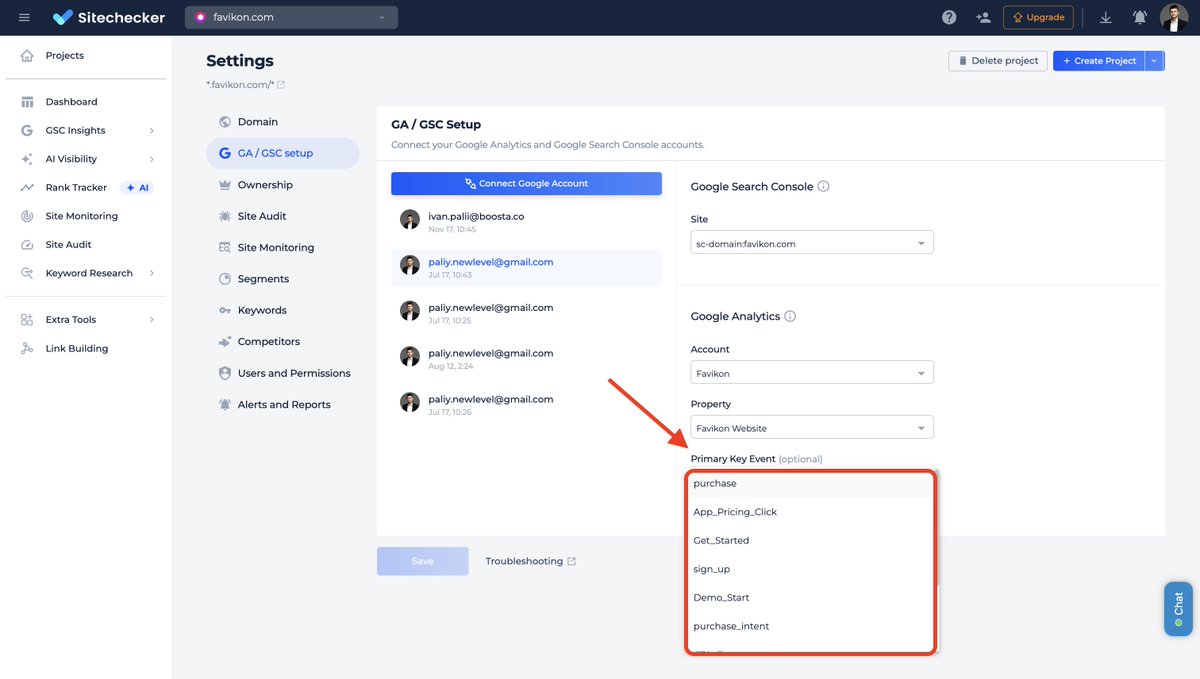1200x679 pixels.
Task: Go to Site Monitoring in settings menu
Action: pos(283,247)
